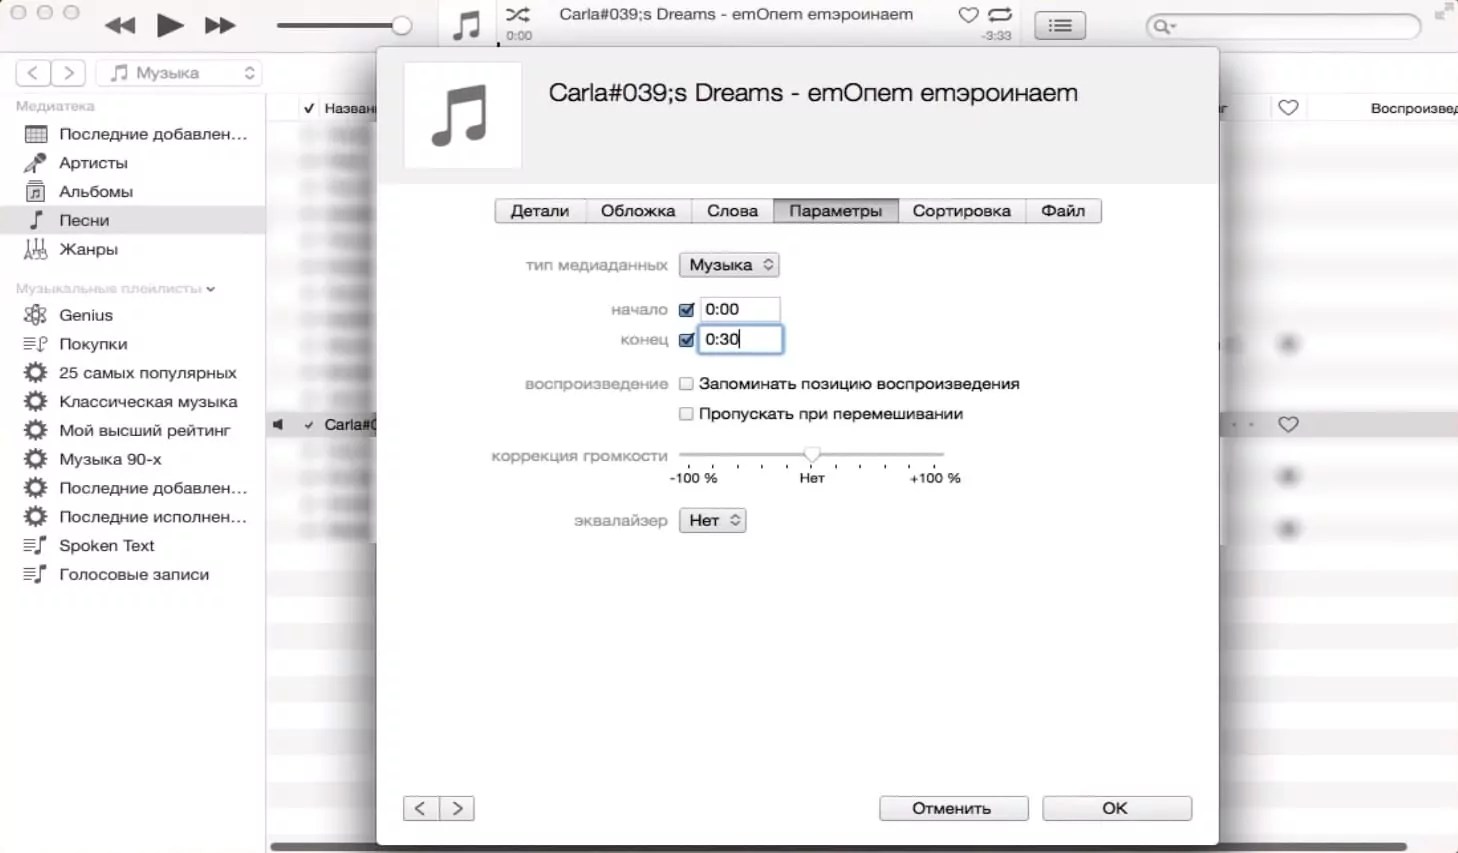The width and height of the screenshot is (1458, 853).
Task: Switch to the Файл tab
Action: (1063, 211)
